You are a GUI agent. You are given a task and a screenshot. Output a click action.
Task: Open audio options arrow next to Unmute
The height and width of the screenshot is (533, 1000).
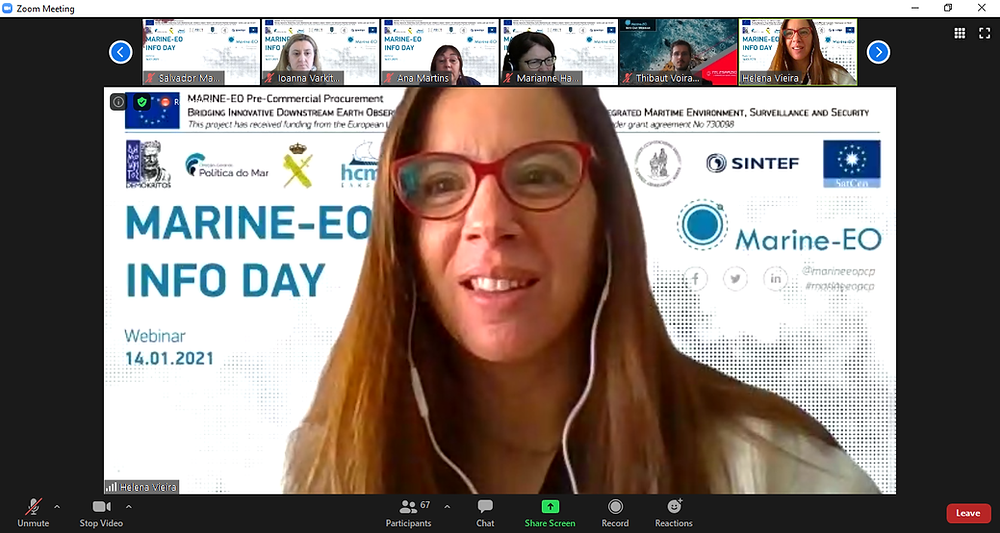click(x=57, y=507)
